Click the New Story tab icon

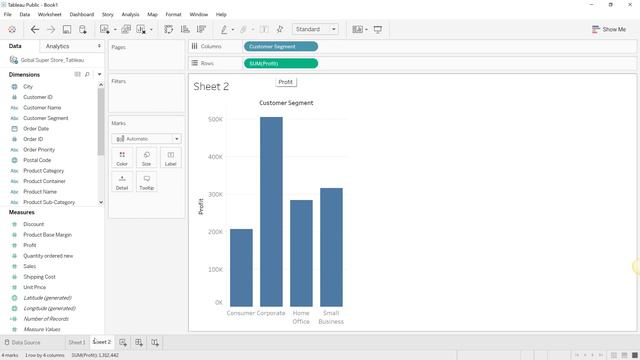[155, 342]
